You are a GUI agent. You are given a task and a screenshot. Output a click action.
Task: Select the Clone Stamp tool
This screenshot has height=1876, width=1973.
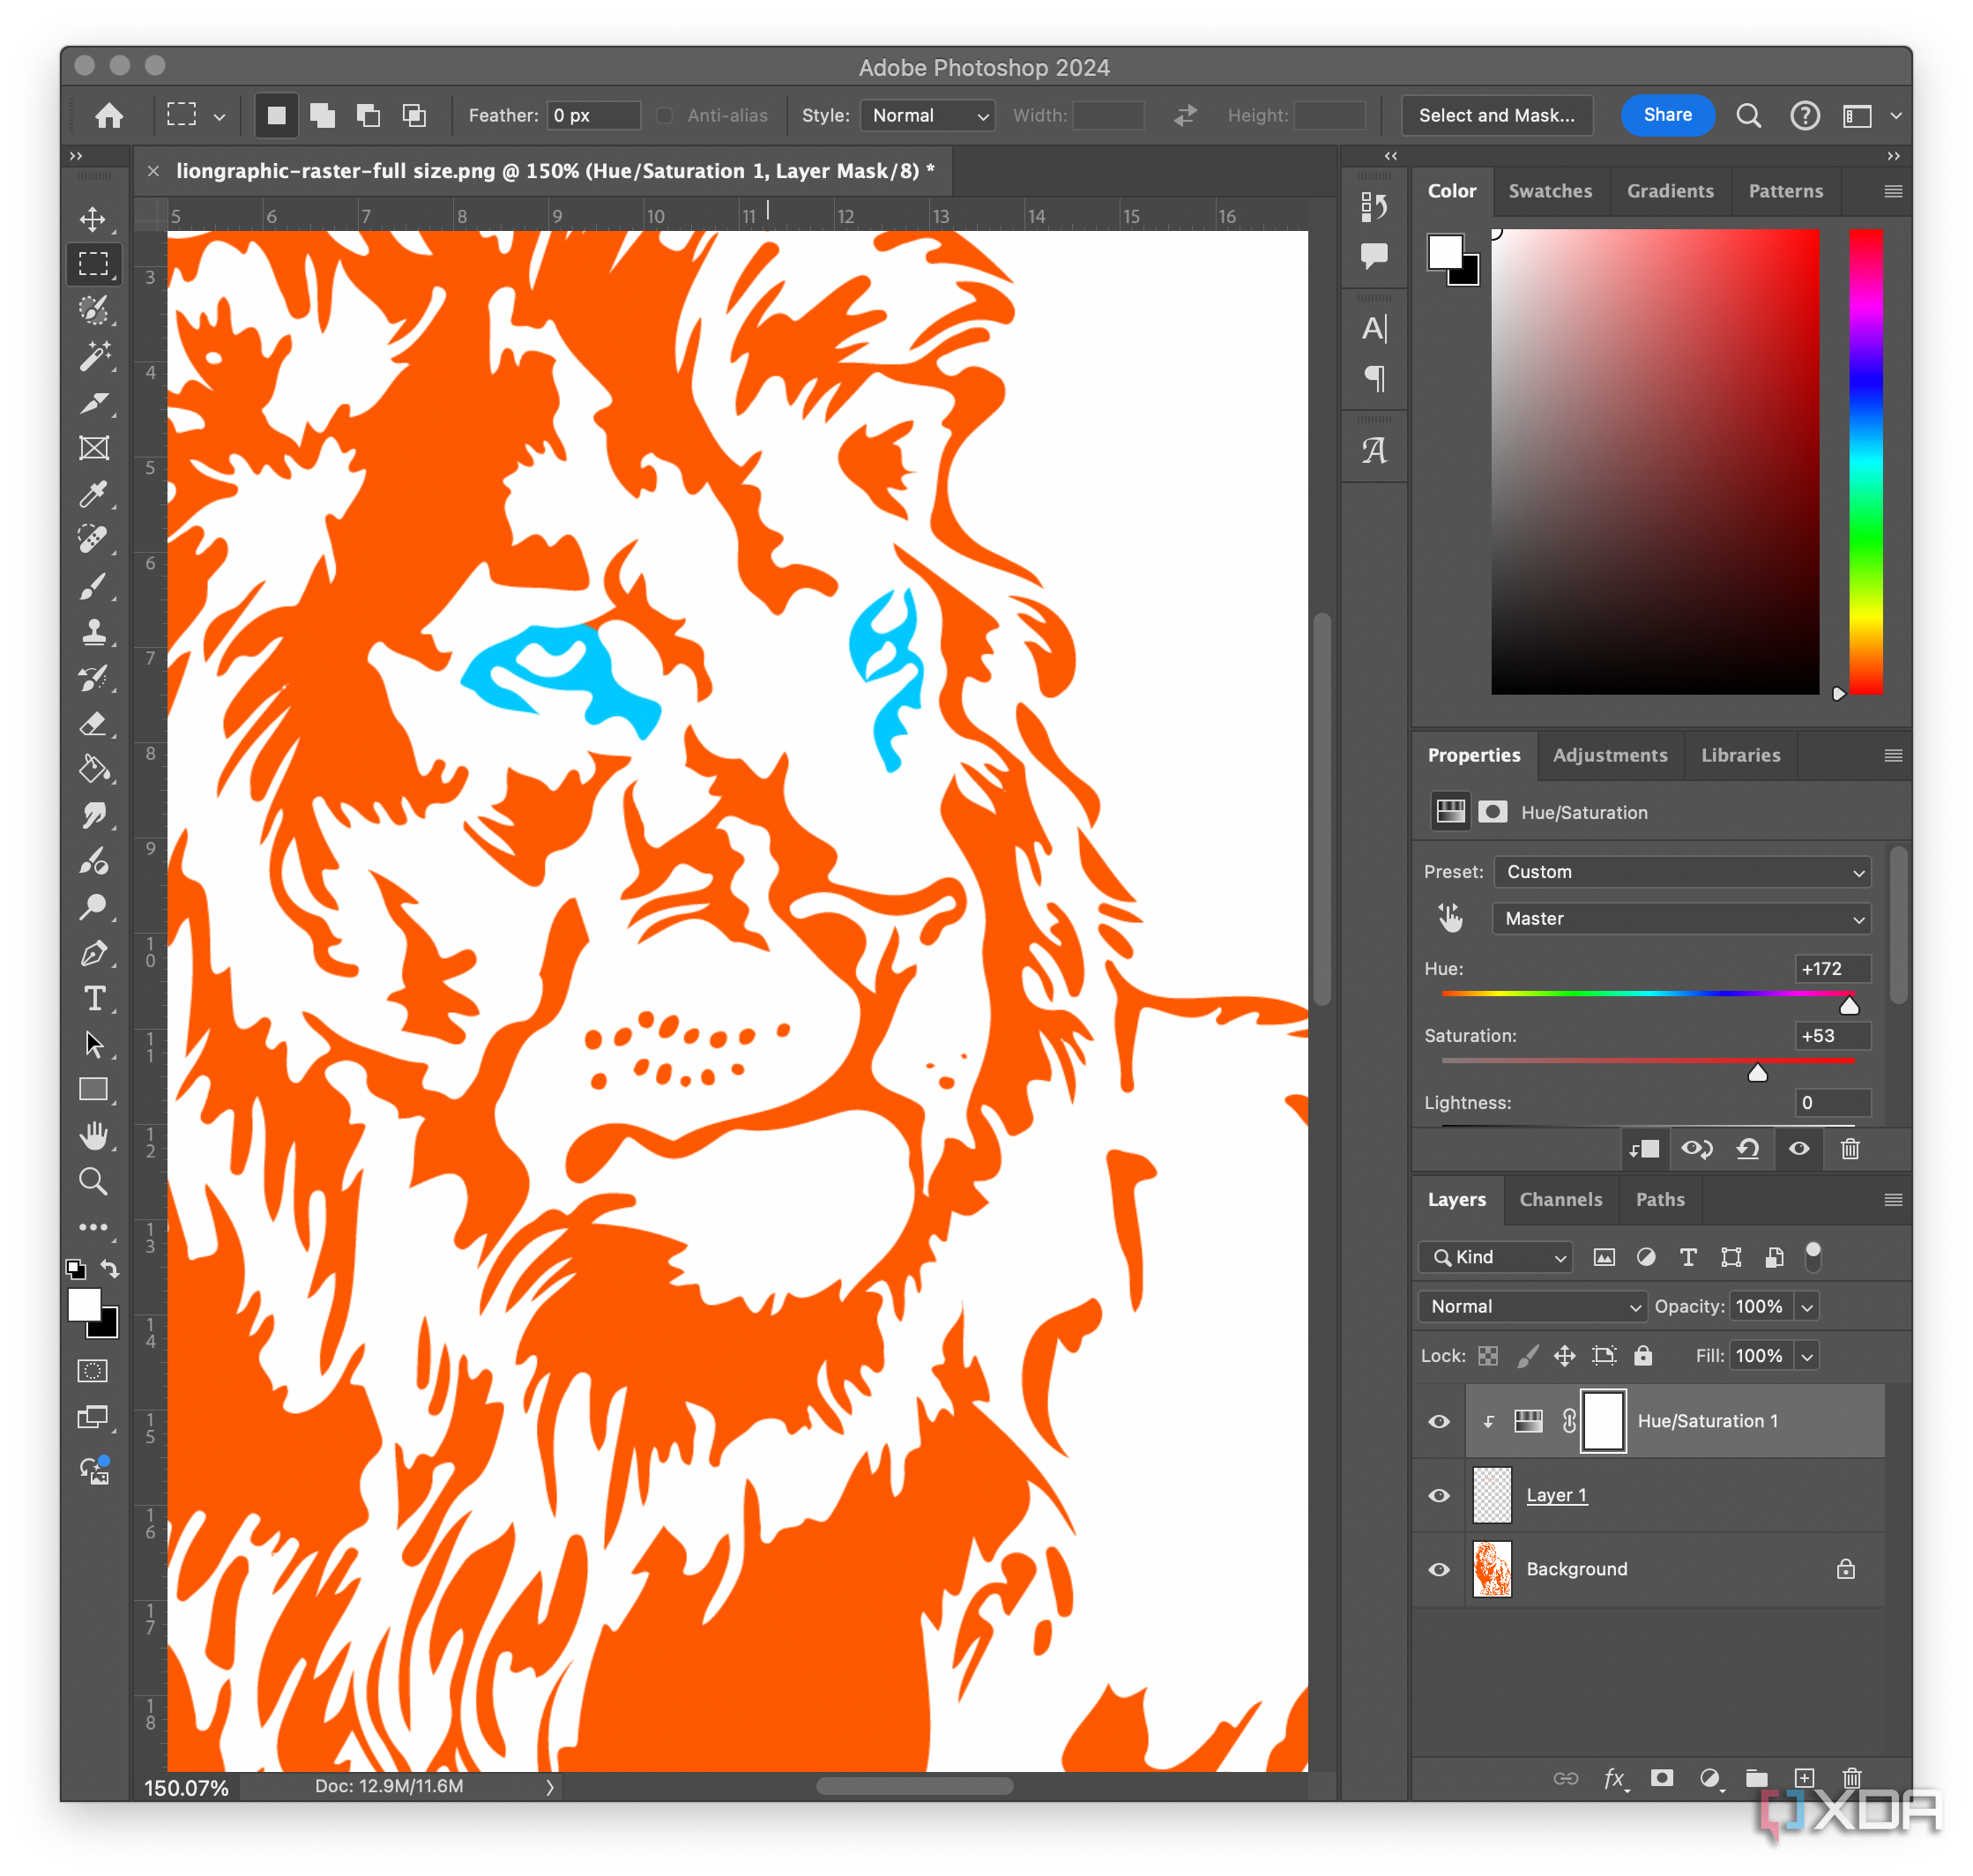(94, 631)
